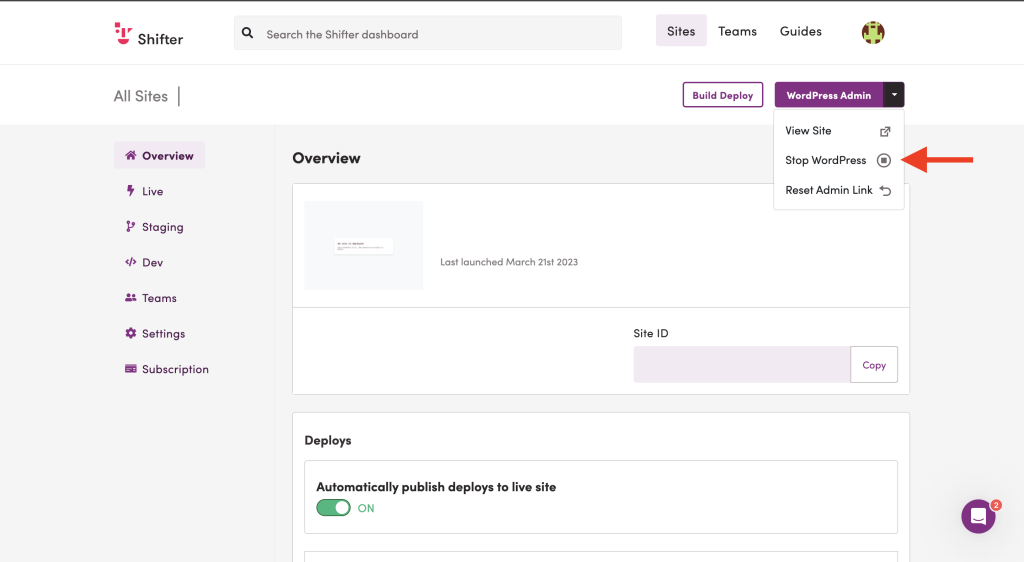This screenshot has width=1024, height=562.
Task: Click the home icon next to Overview
Action: [131, 155]
